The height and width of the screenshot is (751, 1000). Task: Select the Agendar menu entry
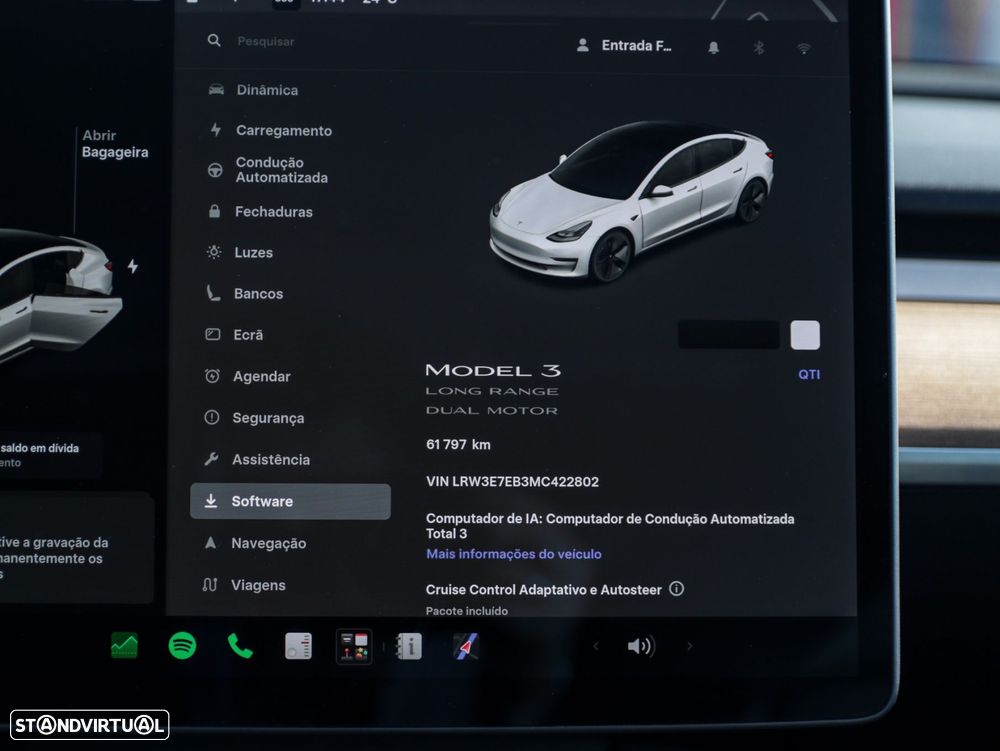[248, 377]
